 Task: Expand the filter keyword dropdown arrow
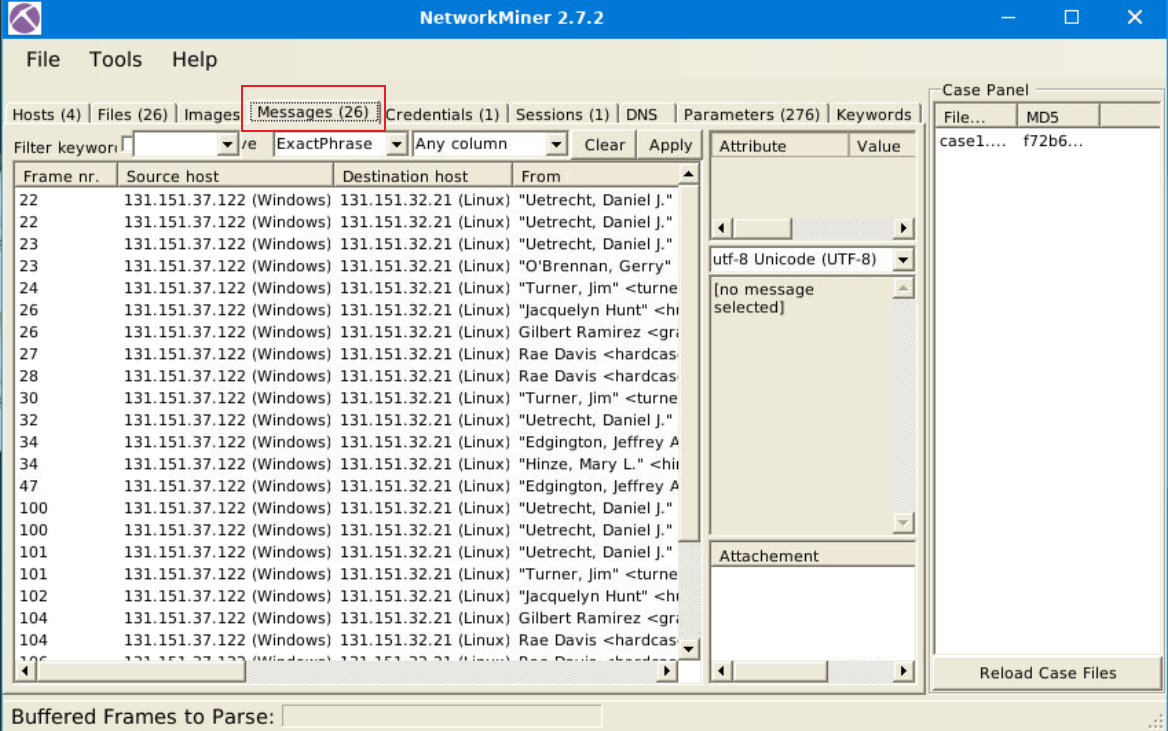(227, 144)
